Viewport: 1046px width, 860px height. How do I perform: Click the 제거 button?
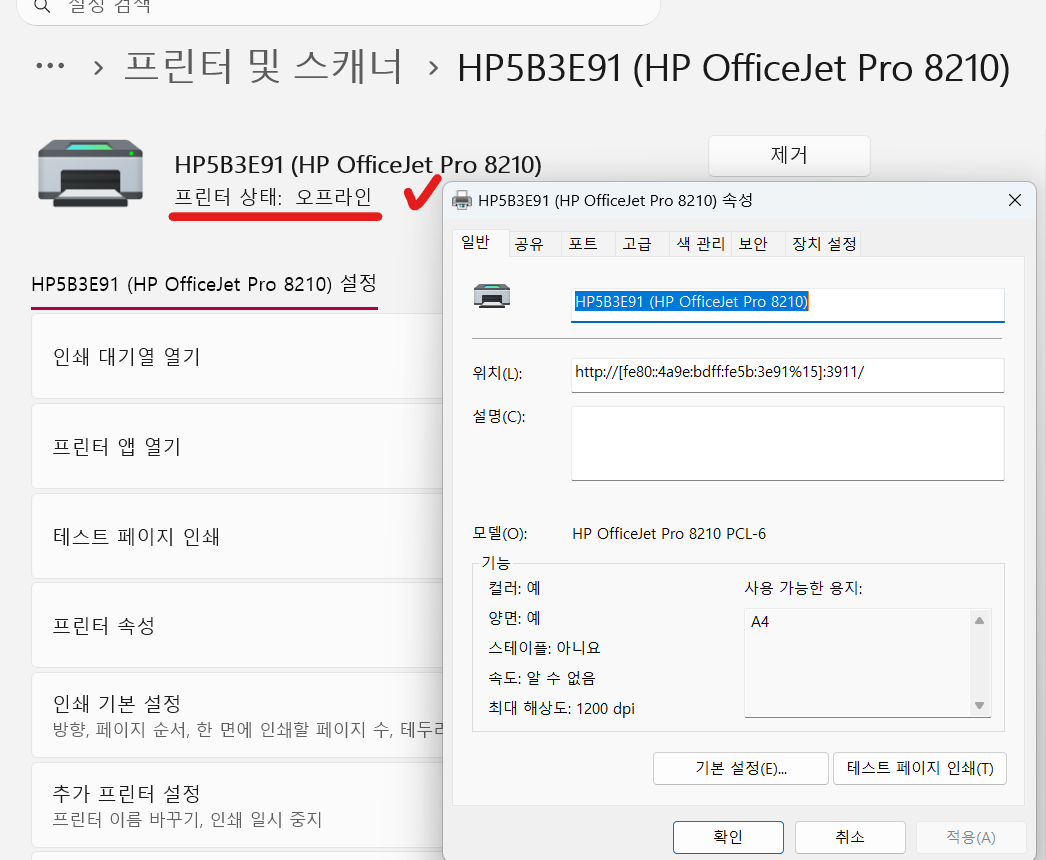pyautogui.click(x=789, y=155)
